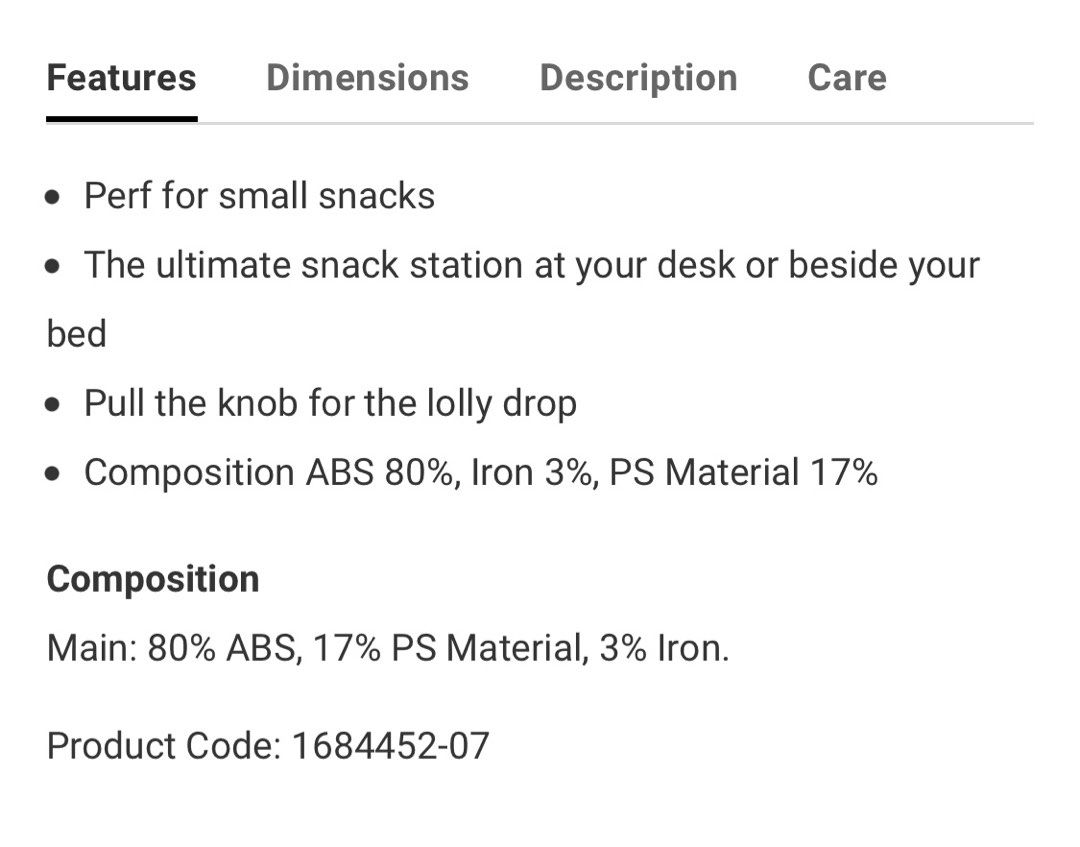Click the bullet dot before "The ultimate snack station"

(54, 266)
